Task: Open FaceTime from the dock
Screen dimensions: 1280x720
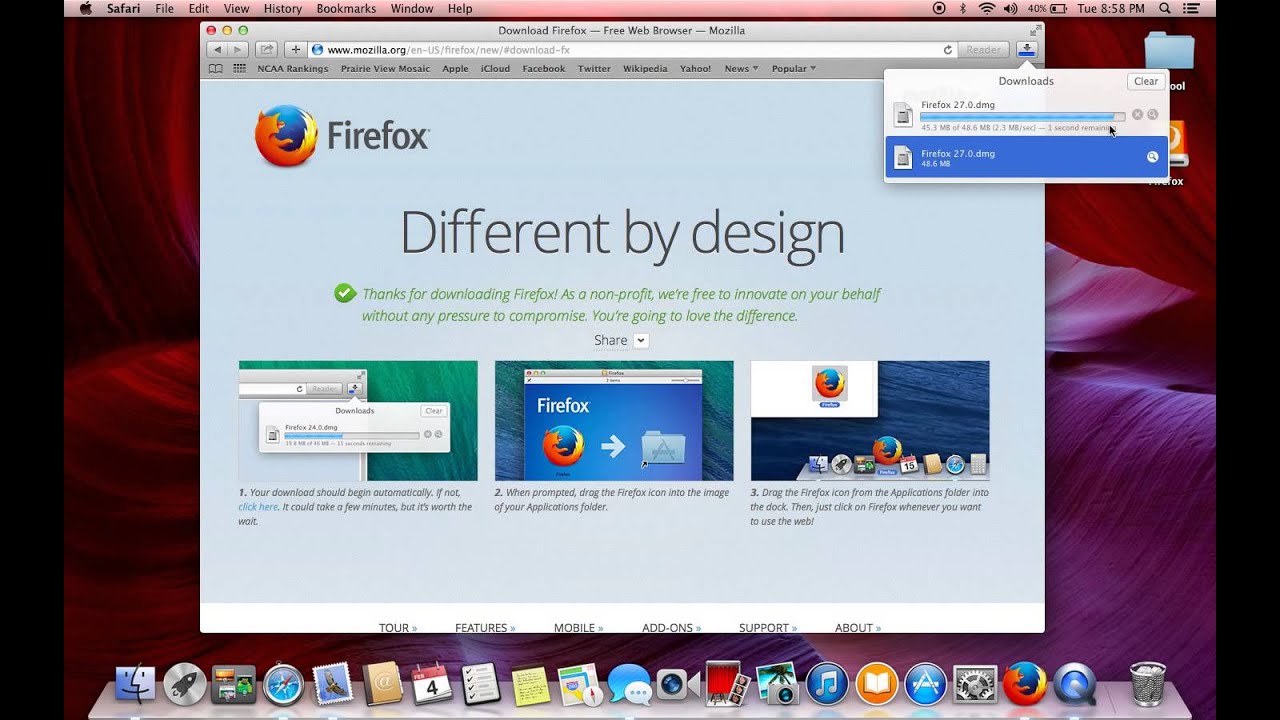Action: pyautogui.click(x=679, y=684)
